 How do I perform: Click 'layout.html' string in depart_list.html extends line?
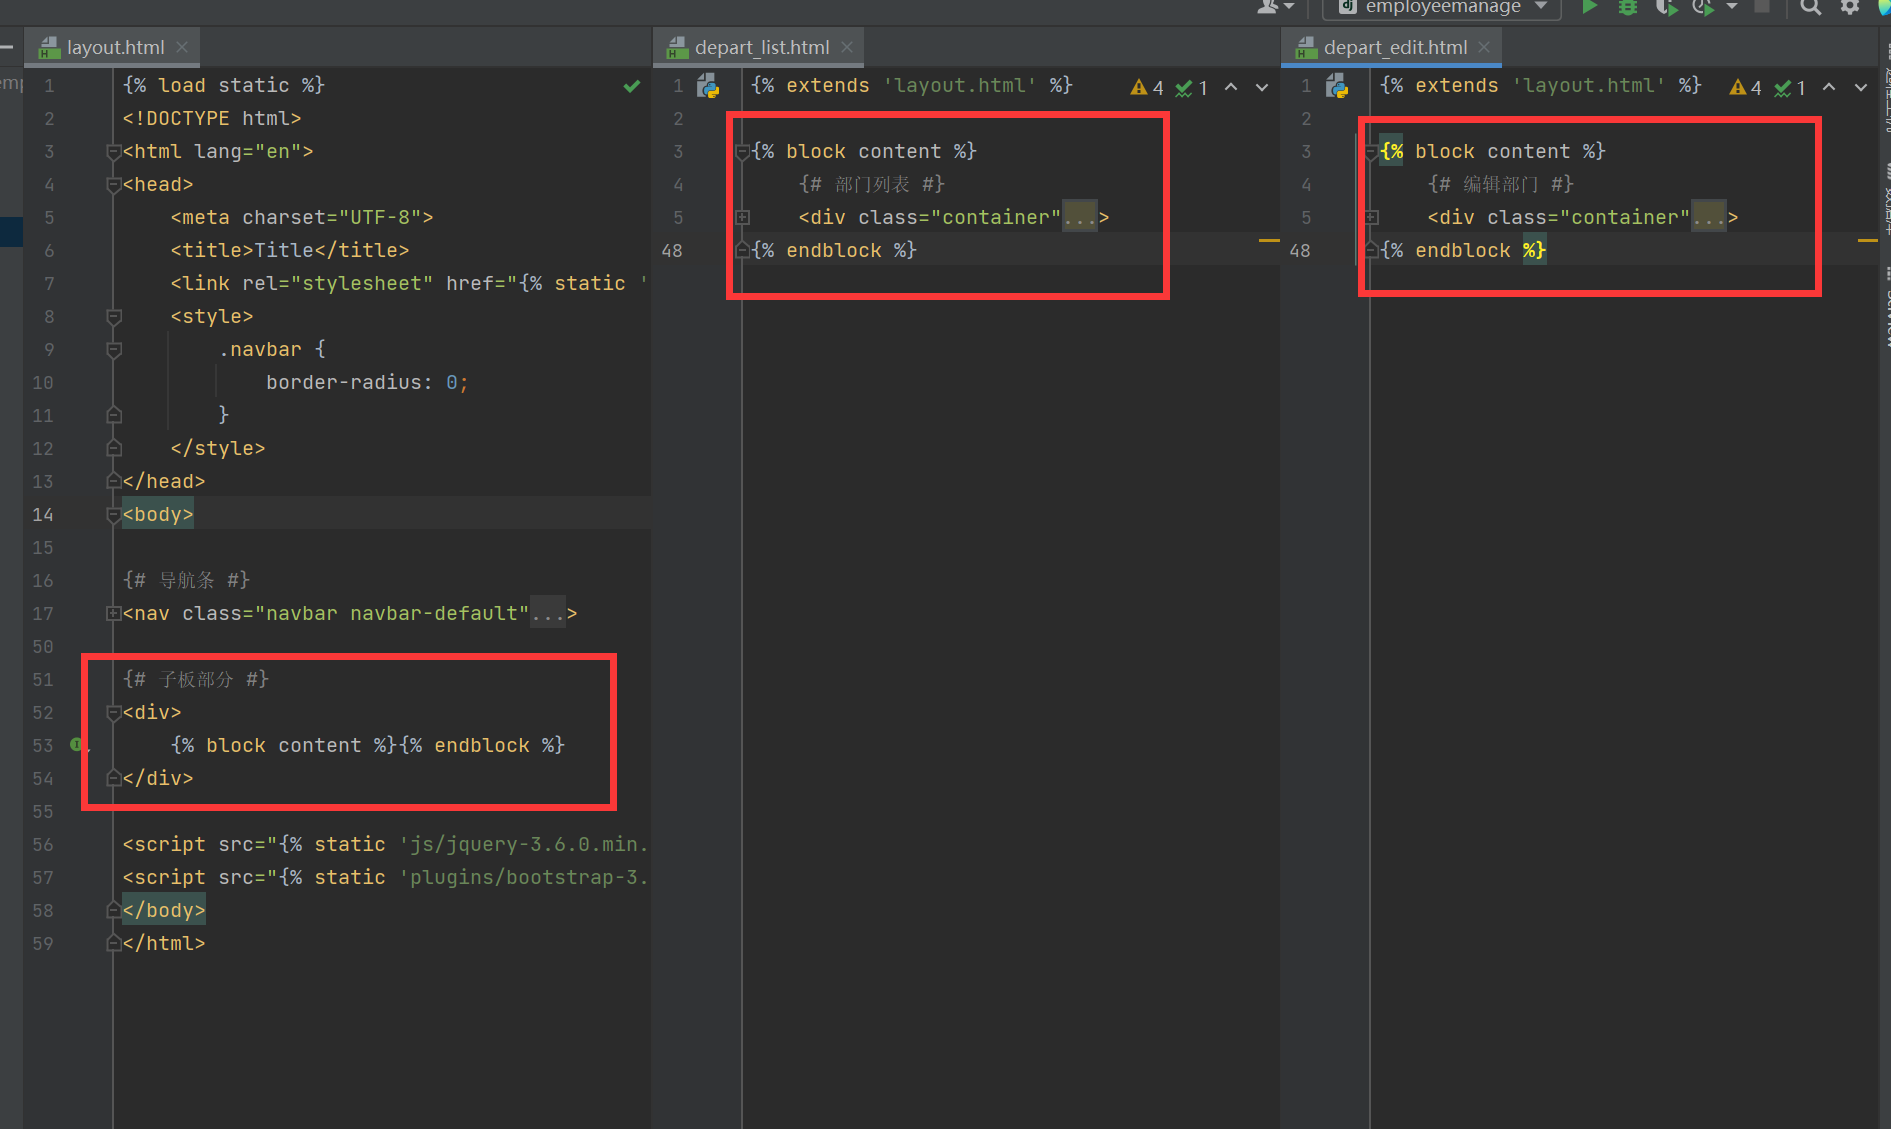960,86
